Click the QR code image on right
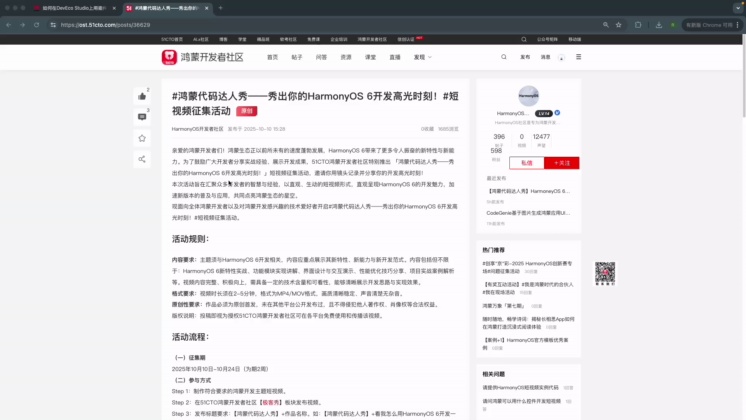This screenshot has width=746, height=420. (x=605, y=272)
